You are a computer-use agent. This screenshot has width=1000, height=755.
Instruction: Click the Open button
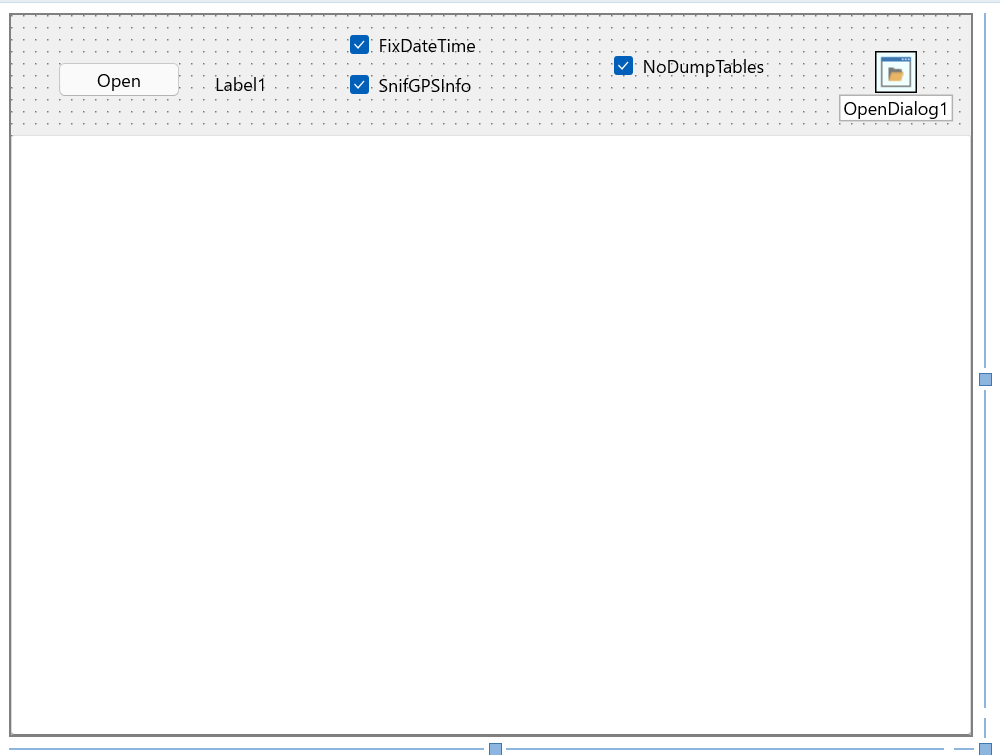click(119, 80)
